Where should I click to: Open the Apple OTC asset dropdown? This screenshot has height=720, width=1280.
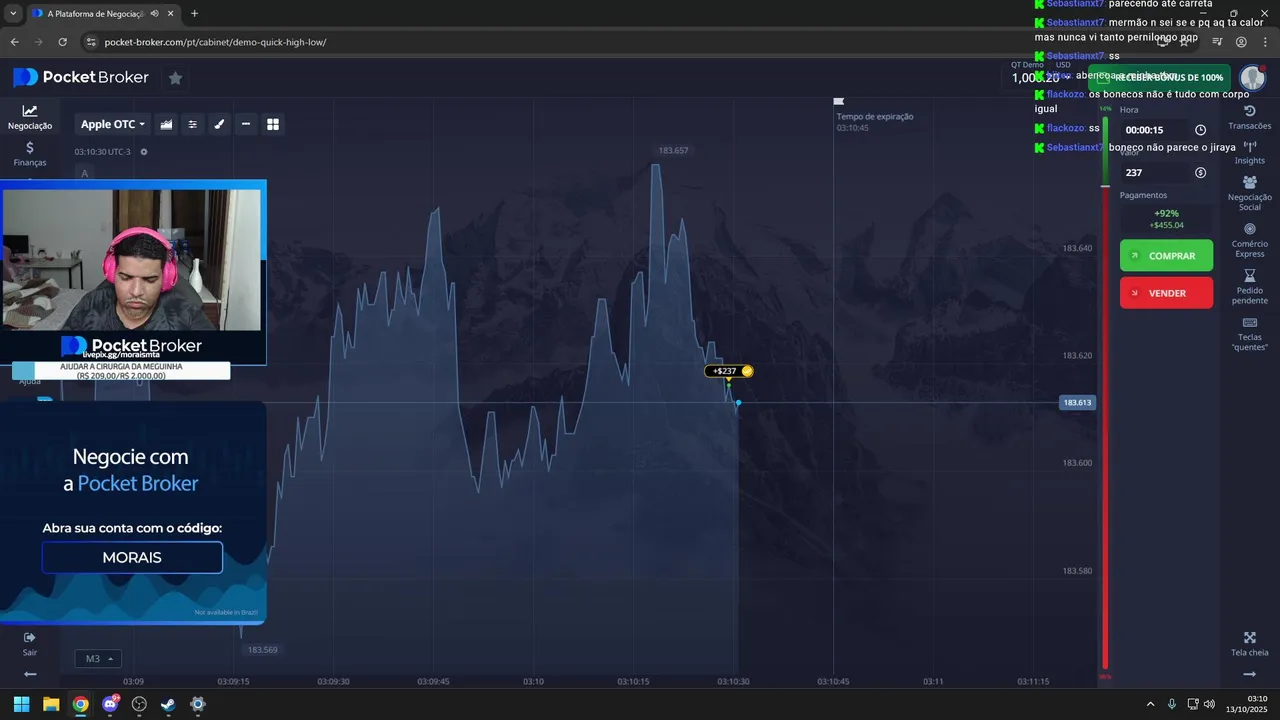pyautogui.click(x=113, y=124)
